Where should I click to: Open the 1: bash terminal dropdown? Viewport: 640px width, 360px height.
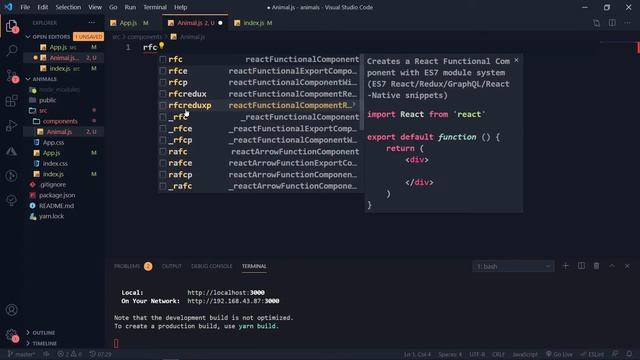click(513, 267)
